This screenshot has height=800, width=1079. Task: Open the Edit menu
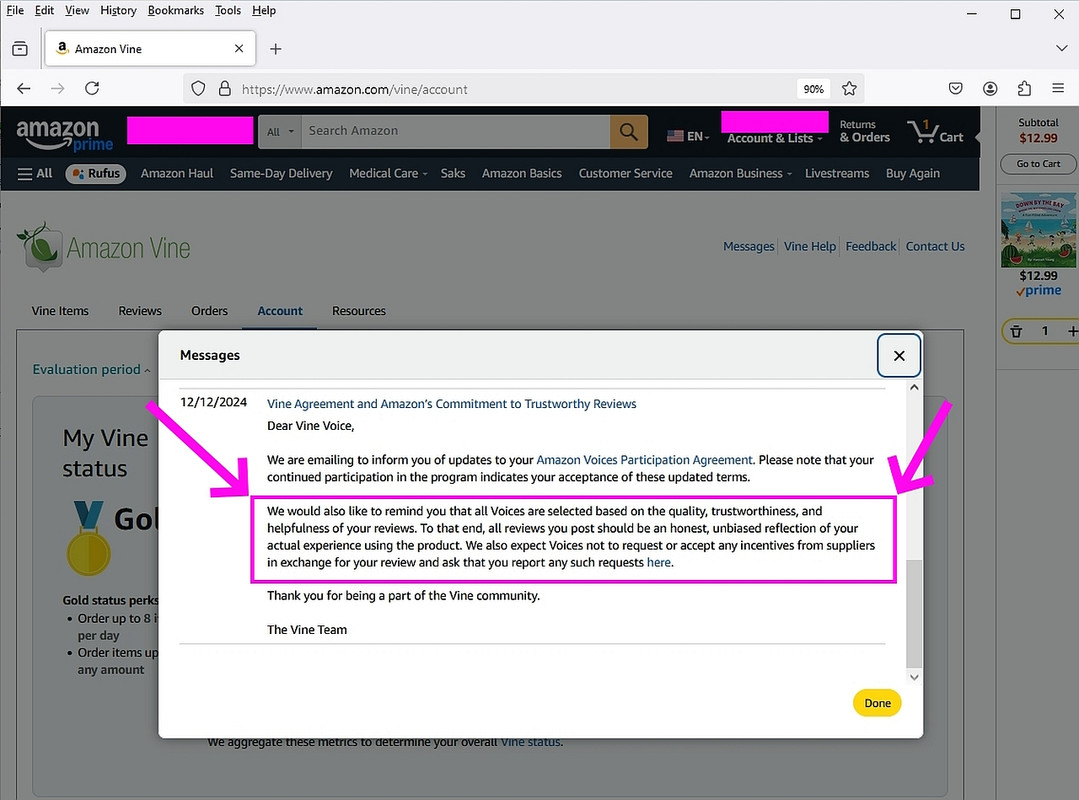tap(44, 10)
